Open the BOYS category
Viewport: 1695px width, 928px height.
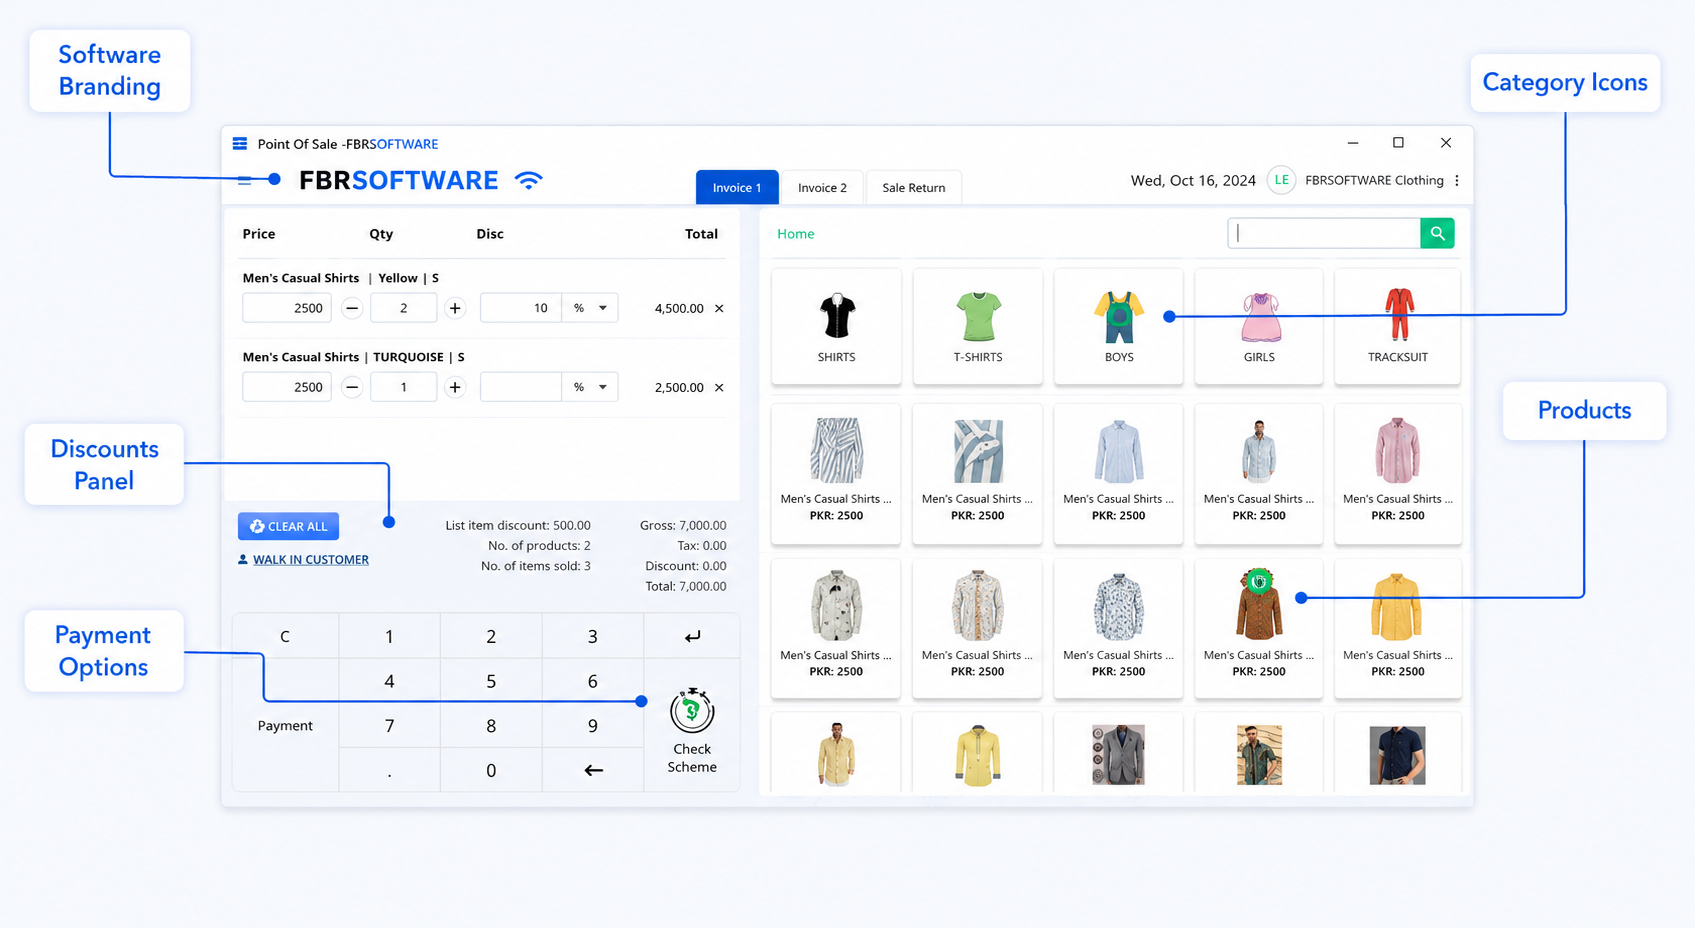pyautogui.click(x=1118, y=326)
